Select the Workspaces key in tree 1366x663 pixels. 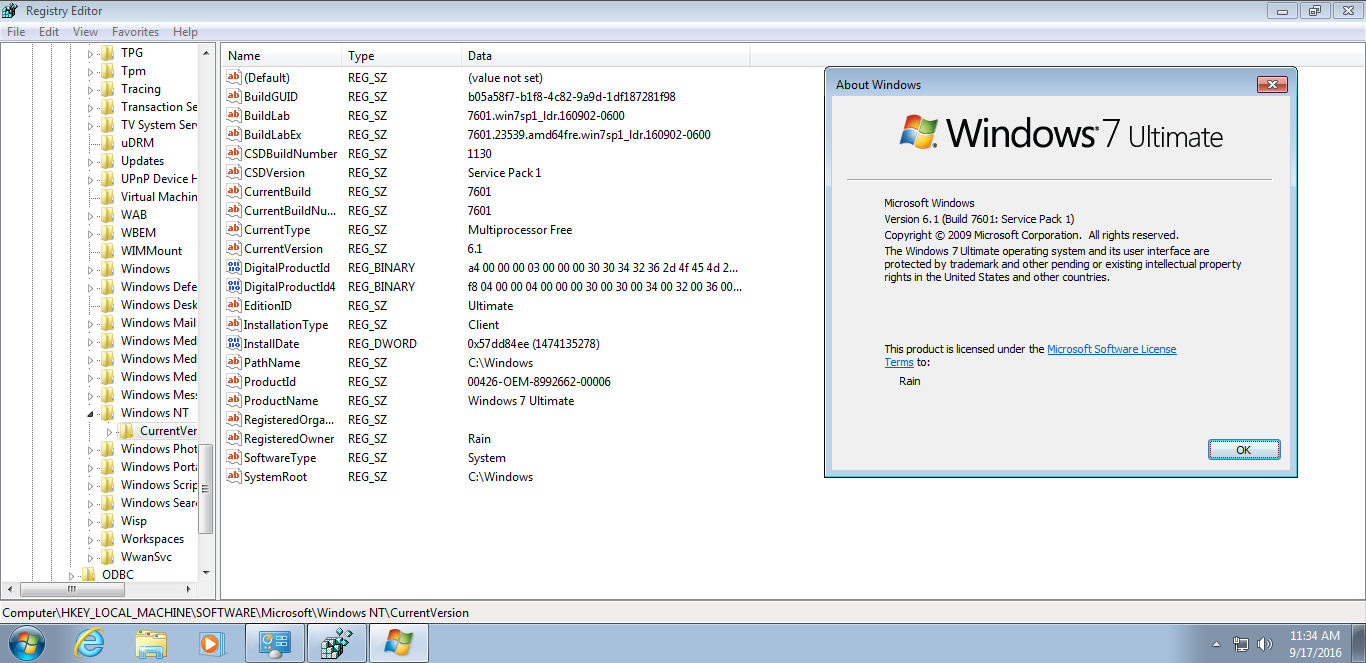[152, 539]
